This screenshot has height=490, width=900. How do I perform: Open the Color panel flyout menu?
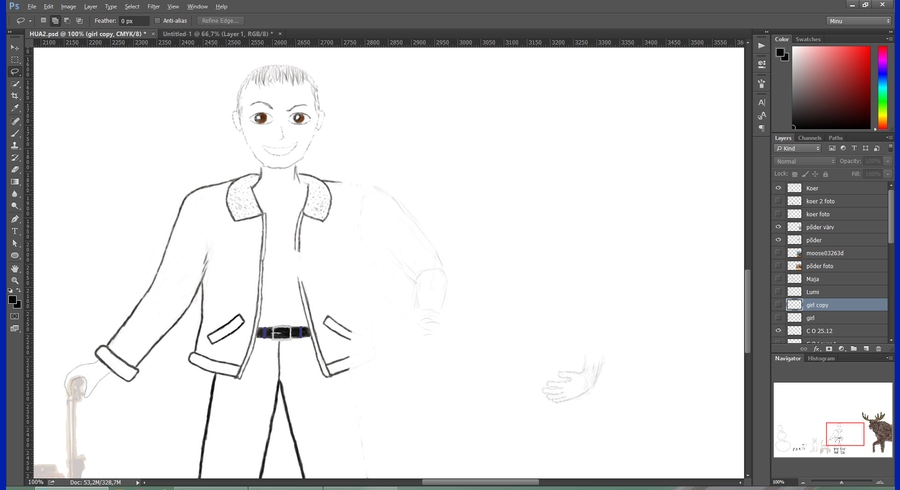889,39
